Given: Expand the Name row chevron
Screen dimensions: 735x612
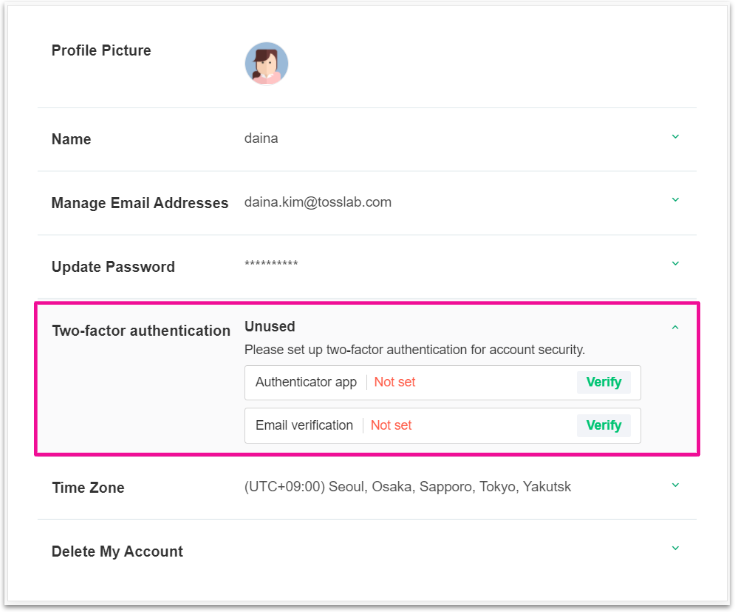Looking at the screenshot, I should click(x=675, y=137).
